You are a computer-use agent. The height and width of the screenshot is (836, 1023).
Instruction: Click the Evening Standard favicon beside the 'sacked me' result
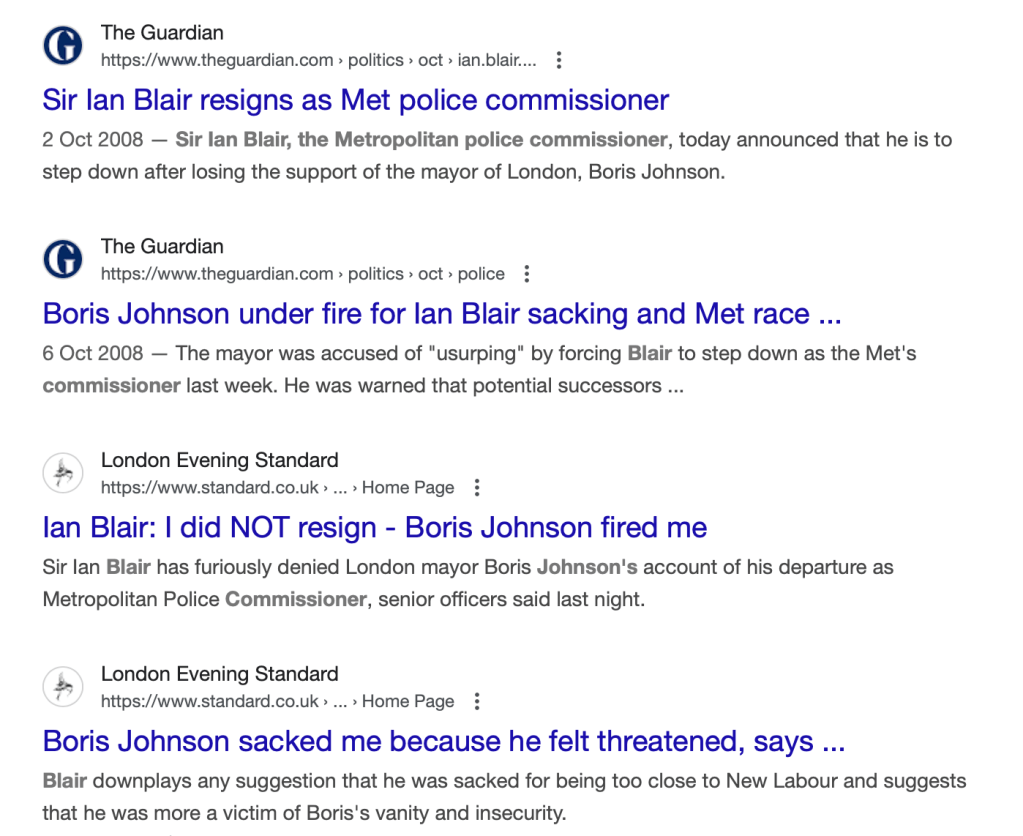click(x=63, y=687)
